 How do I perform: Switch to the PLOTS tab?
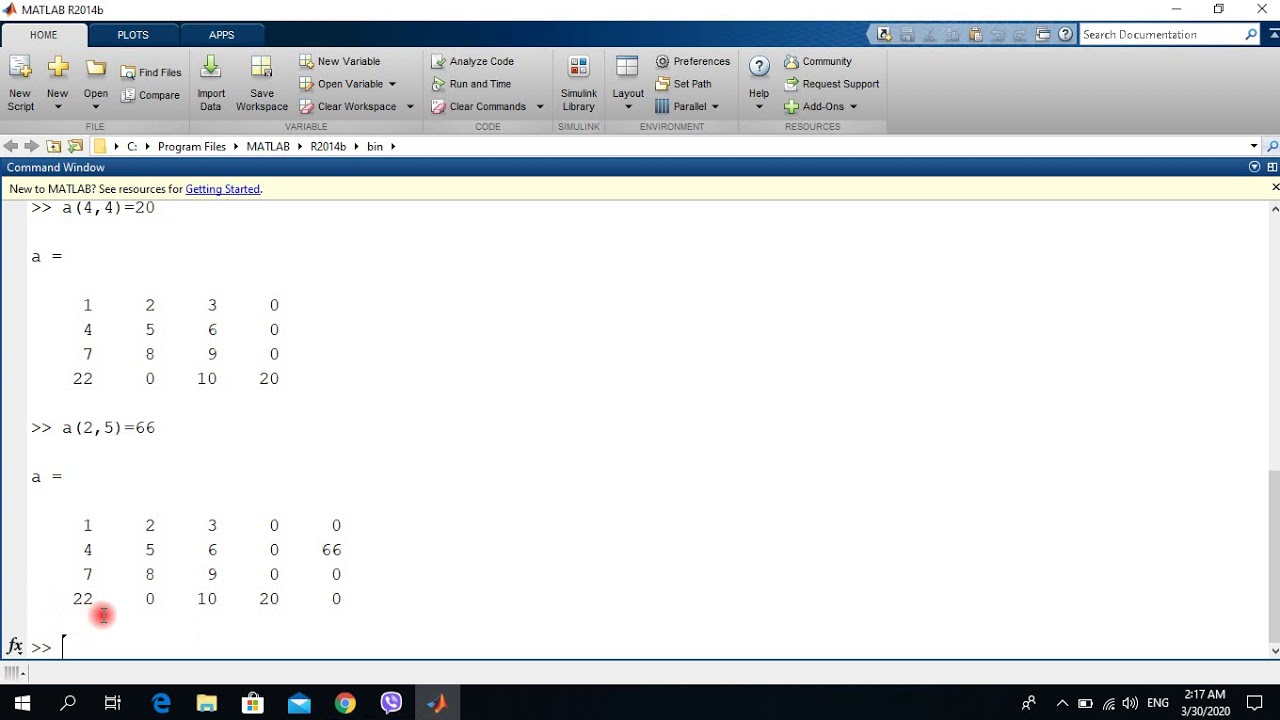coord(133,35)
